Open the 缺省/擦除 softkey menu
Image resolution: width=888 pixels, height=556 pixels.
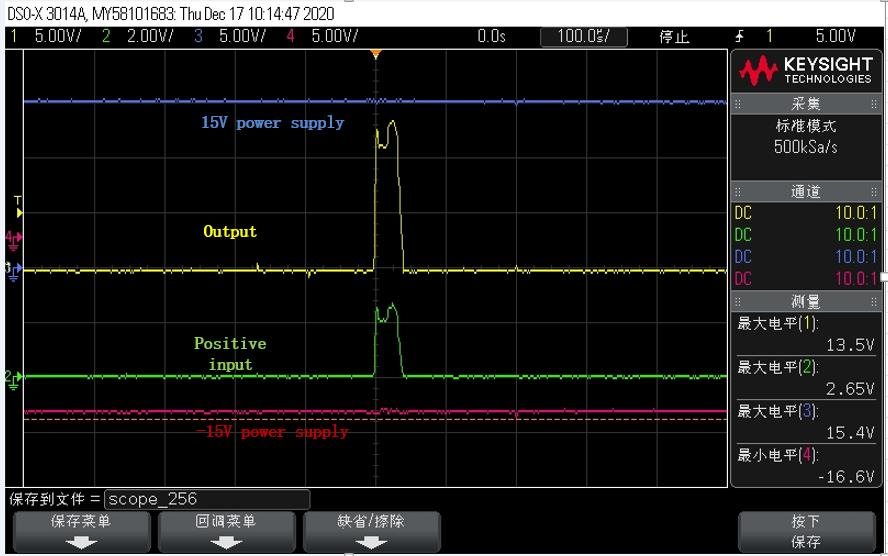(x=371, y=532)
